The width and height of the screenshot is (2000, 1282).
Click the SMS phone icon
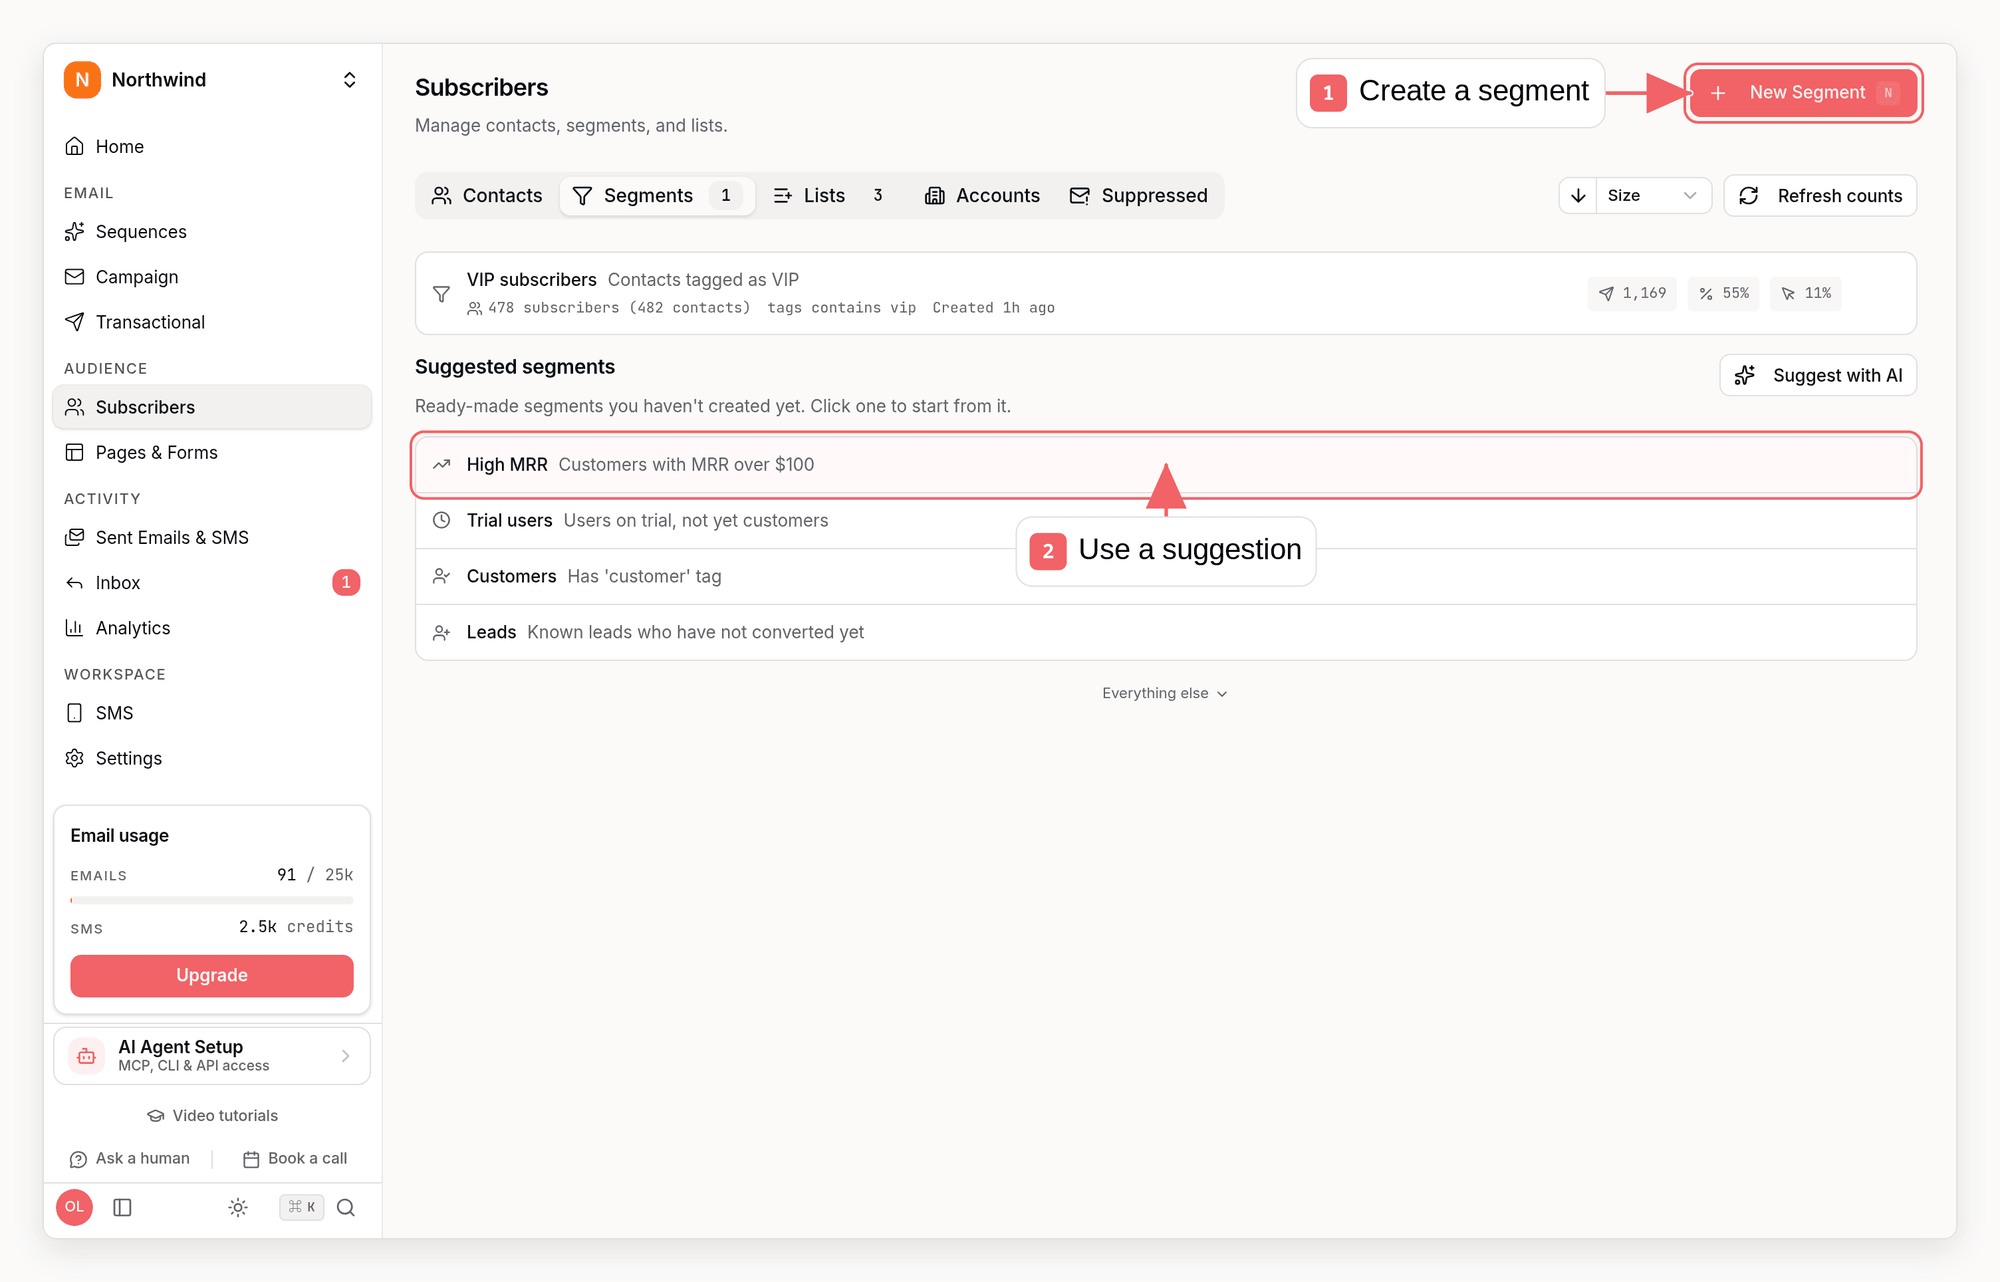[74, 713]
